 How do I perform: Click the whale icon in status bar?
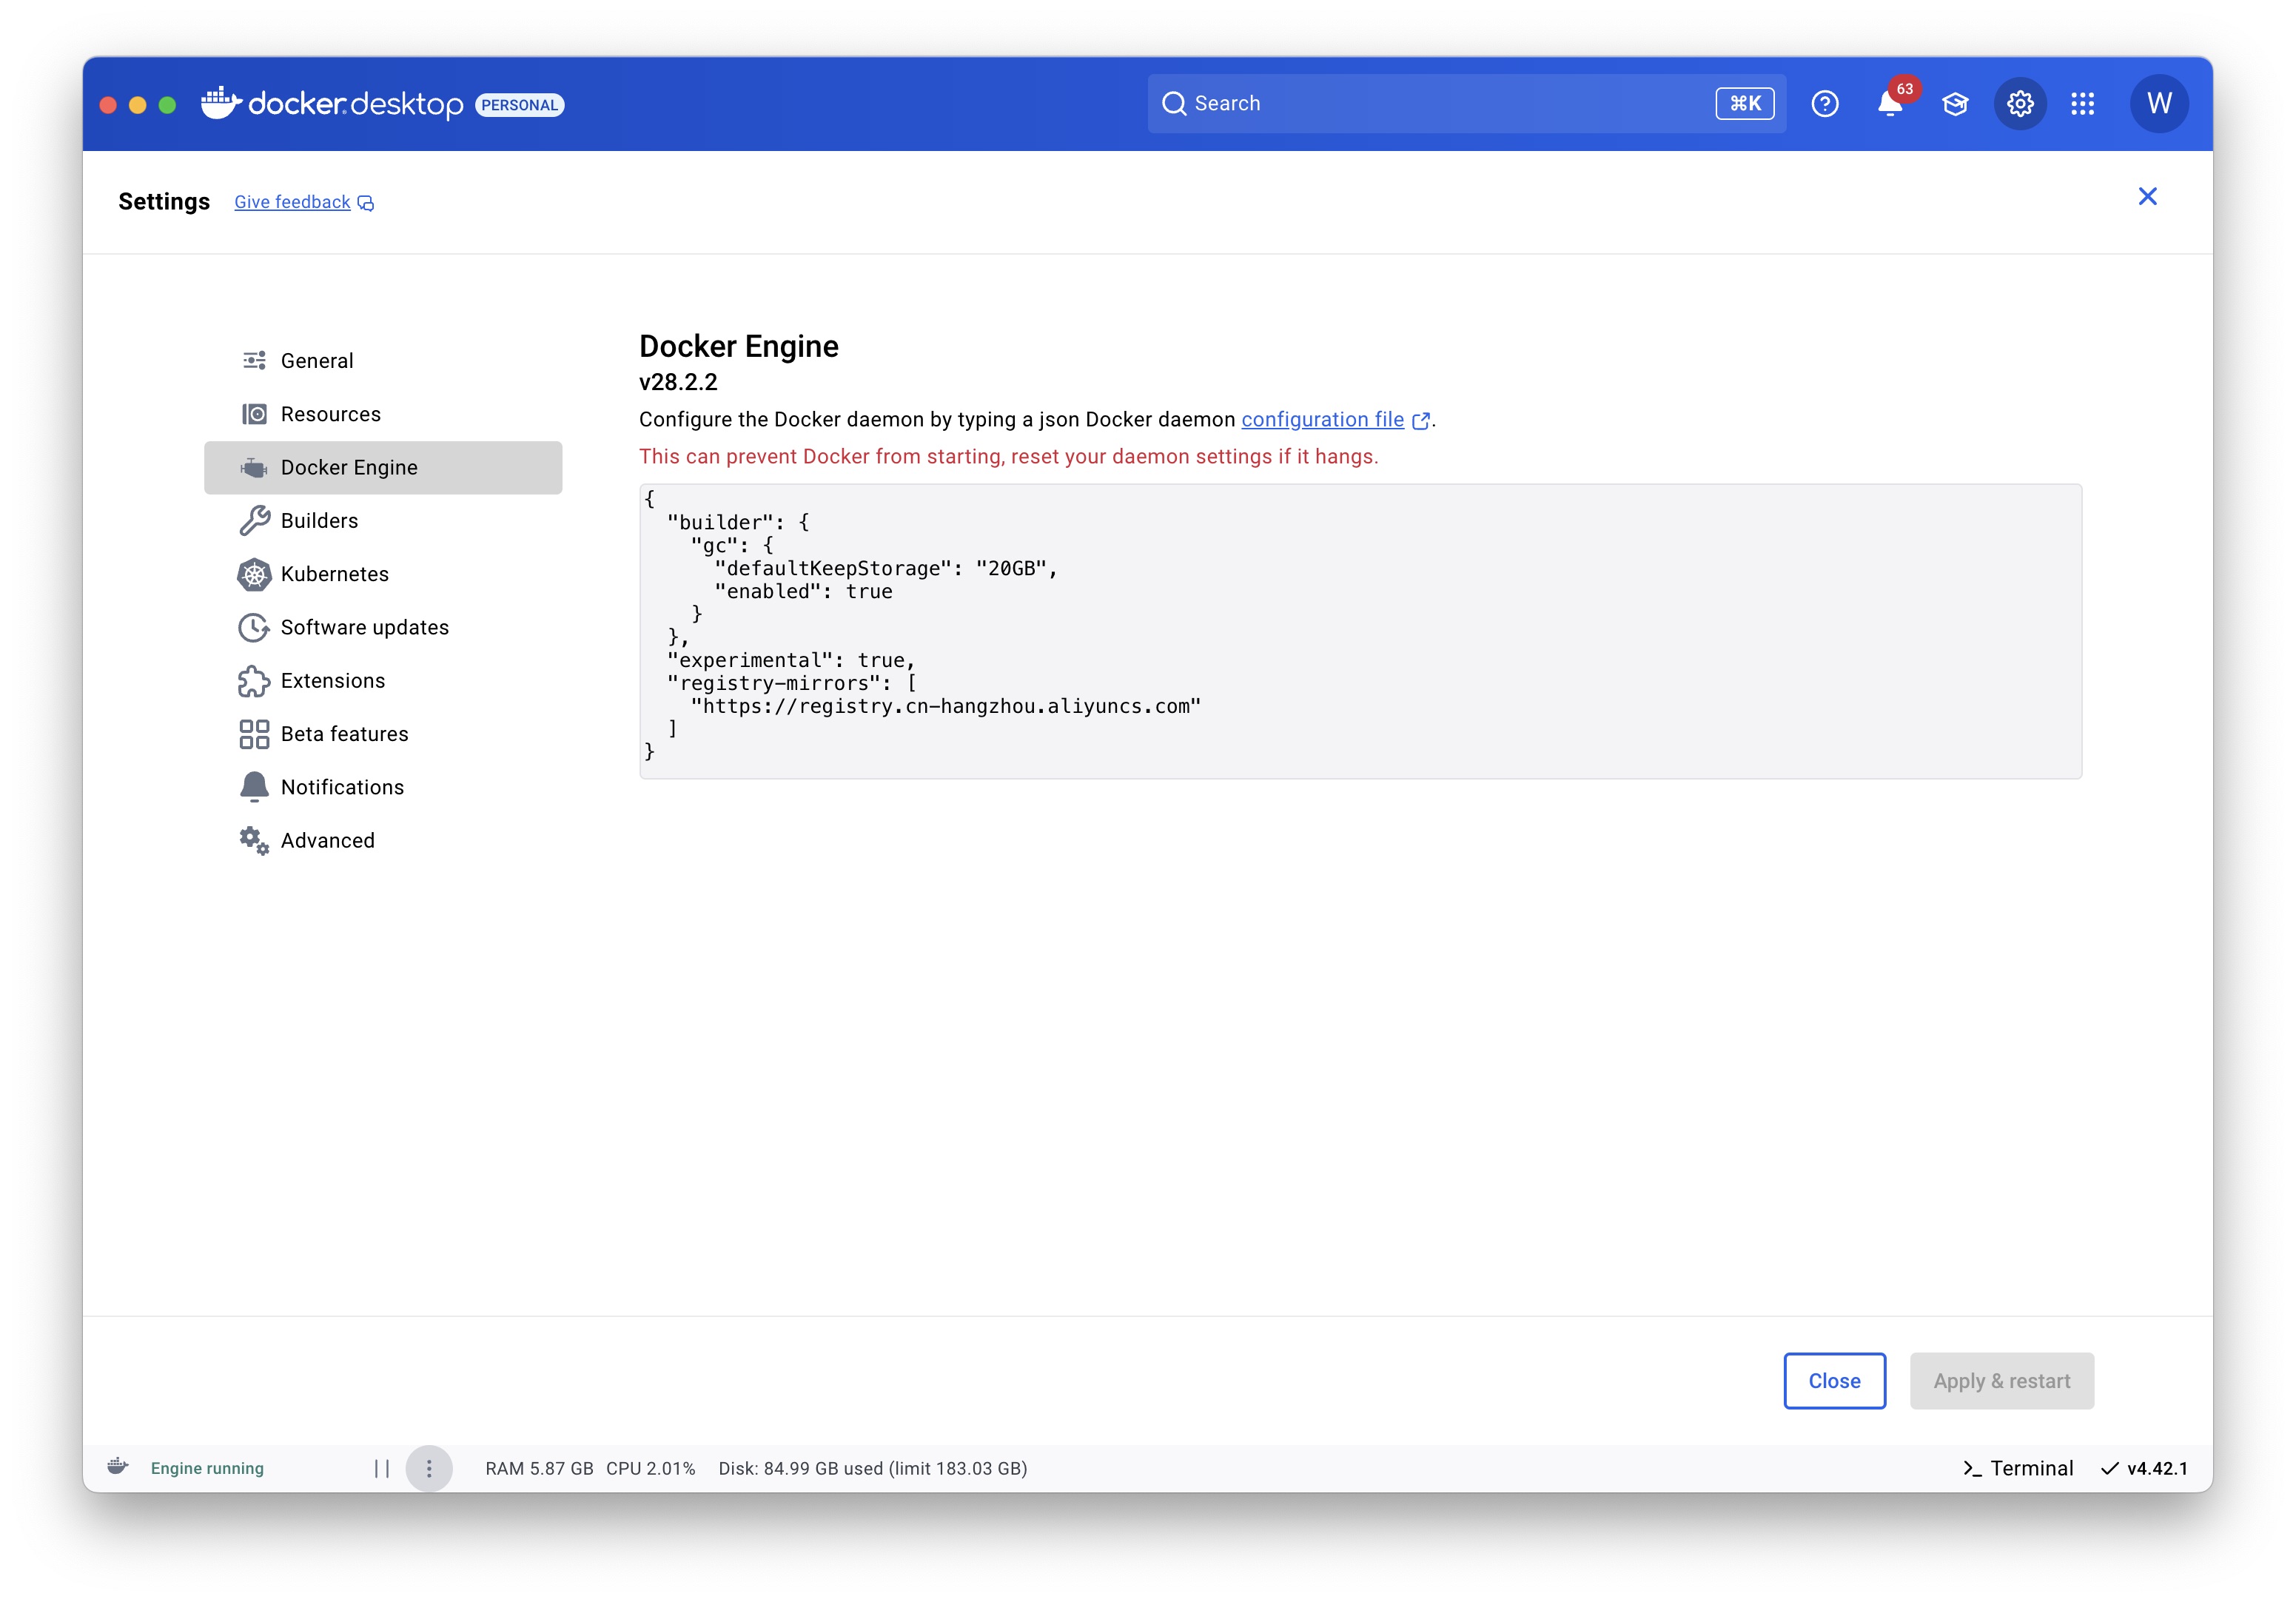click(x=118, y=1467)
